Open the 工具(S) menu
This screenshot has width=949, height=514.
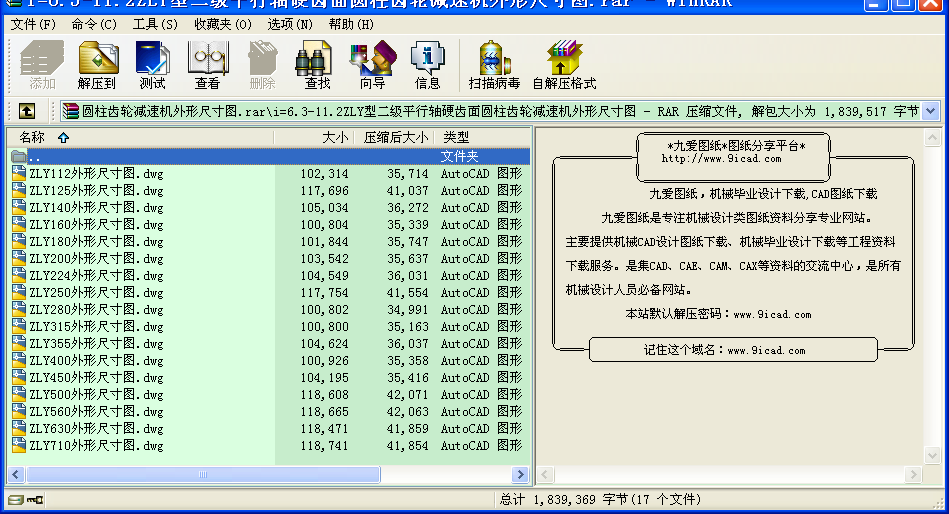[x=155, y=24]
